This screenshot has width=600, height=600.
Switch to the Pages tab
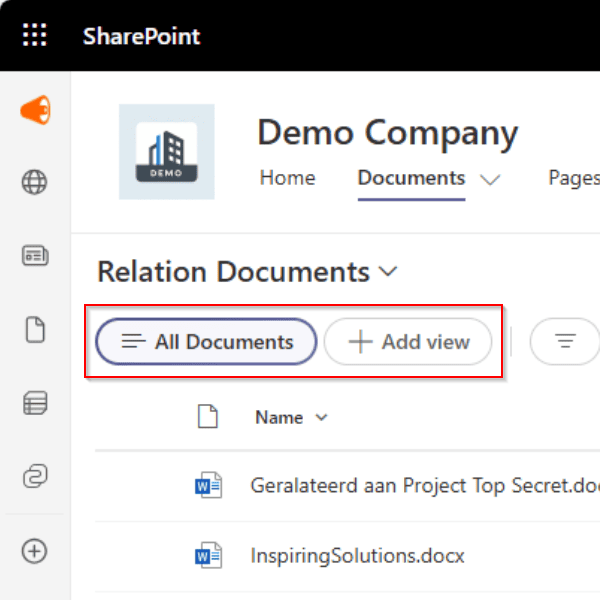tap(574, 178)
